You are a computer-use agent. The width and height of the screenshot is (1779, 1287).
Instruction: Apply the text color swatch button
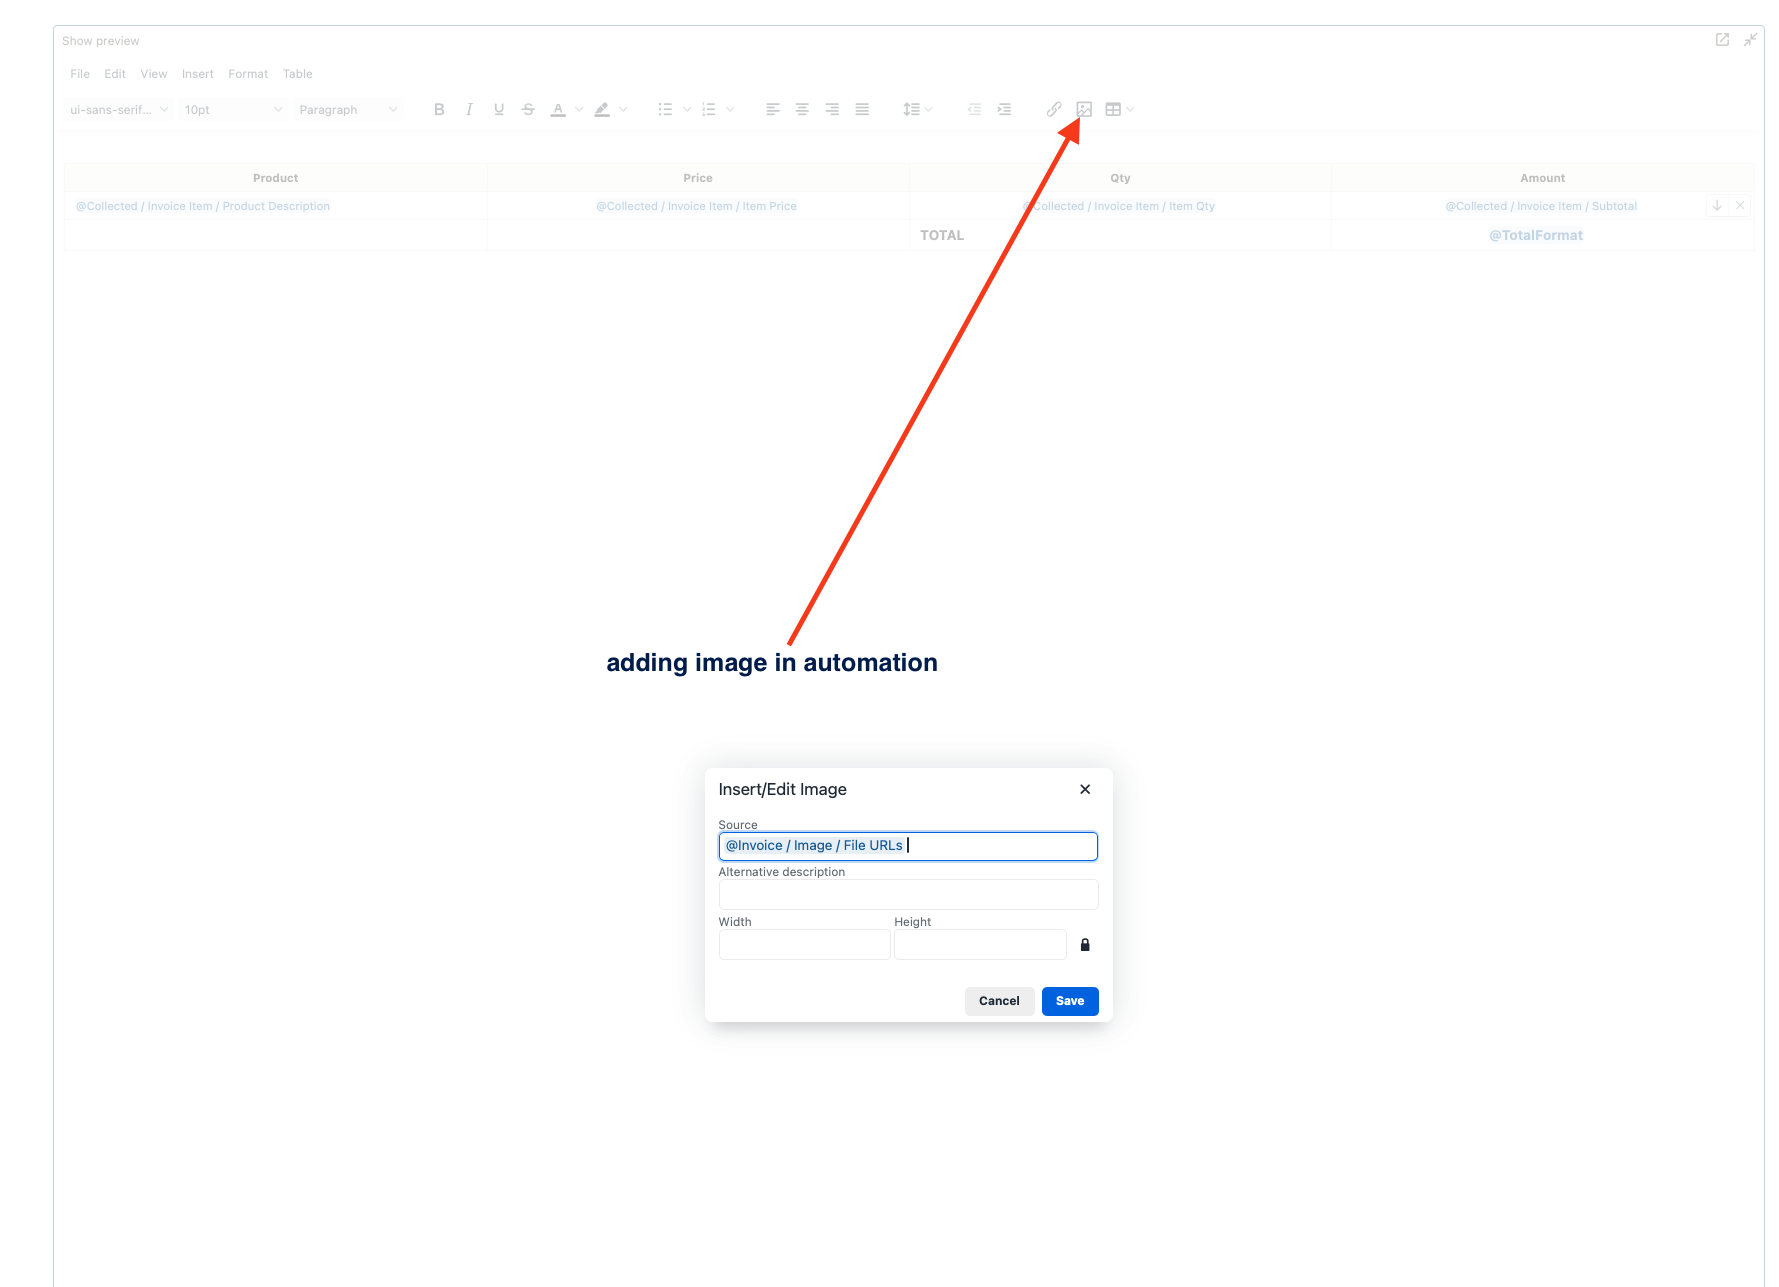click(558, 110)
